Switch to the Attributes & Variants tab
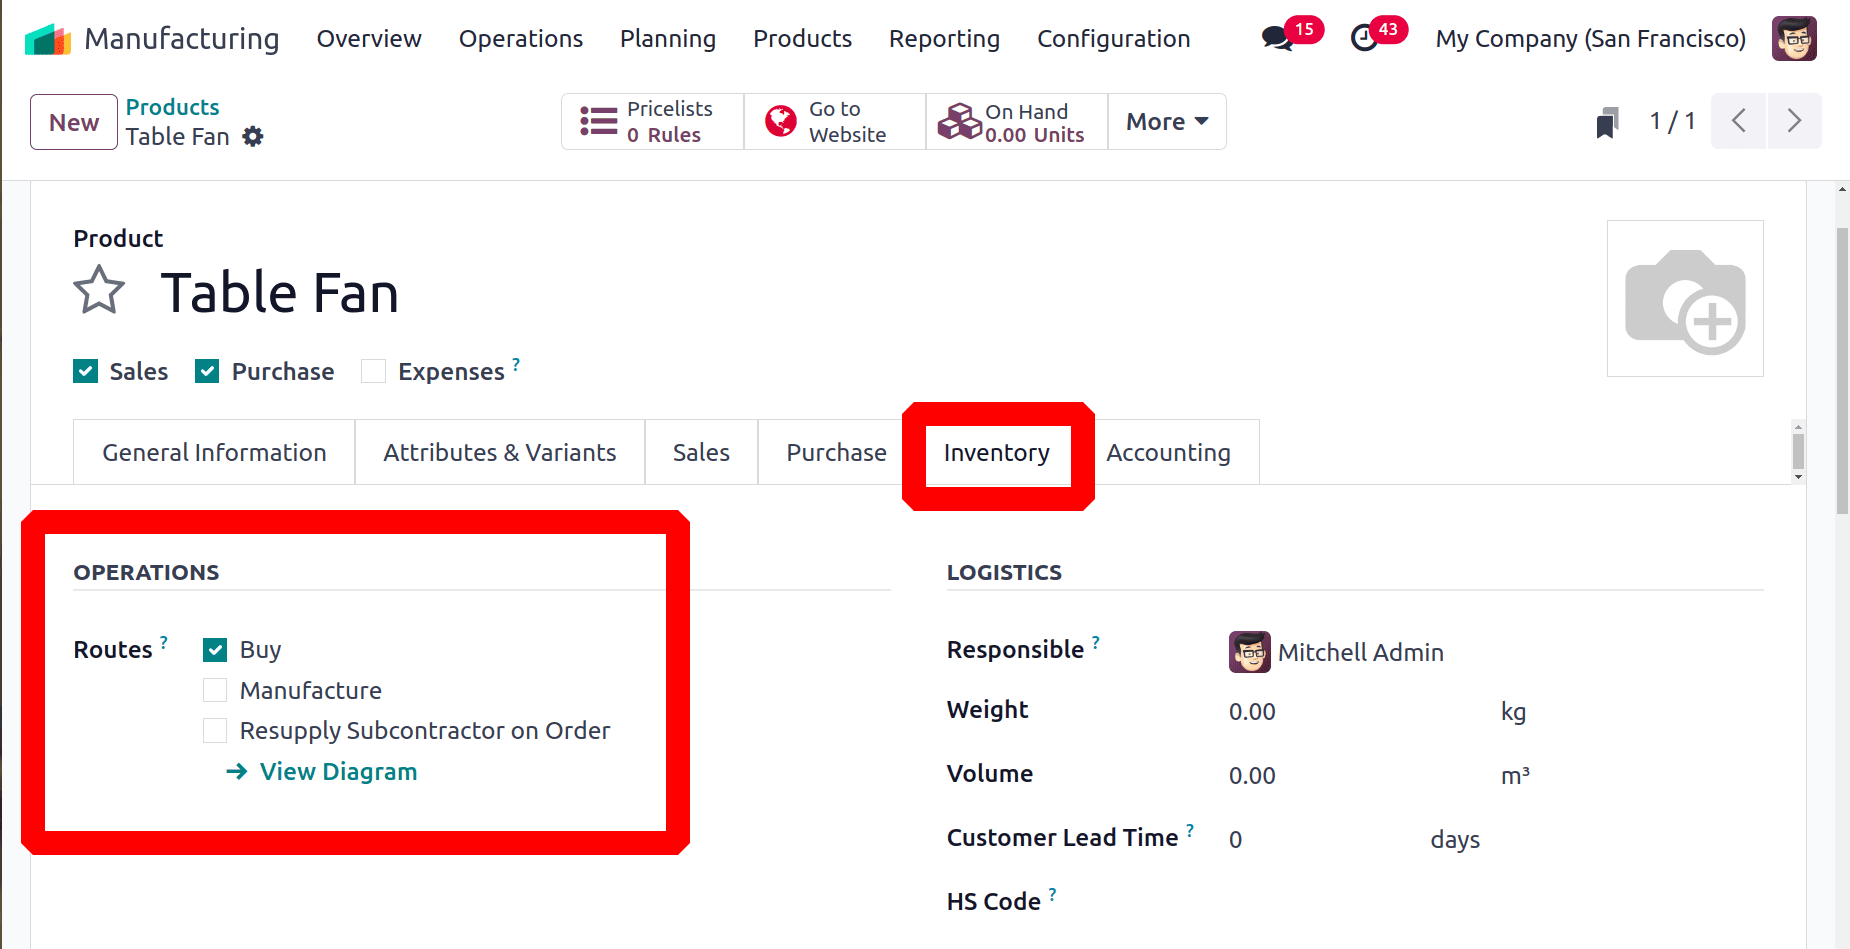The image size is (1850, 949). [500, 452]
